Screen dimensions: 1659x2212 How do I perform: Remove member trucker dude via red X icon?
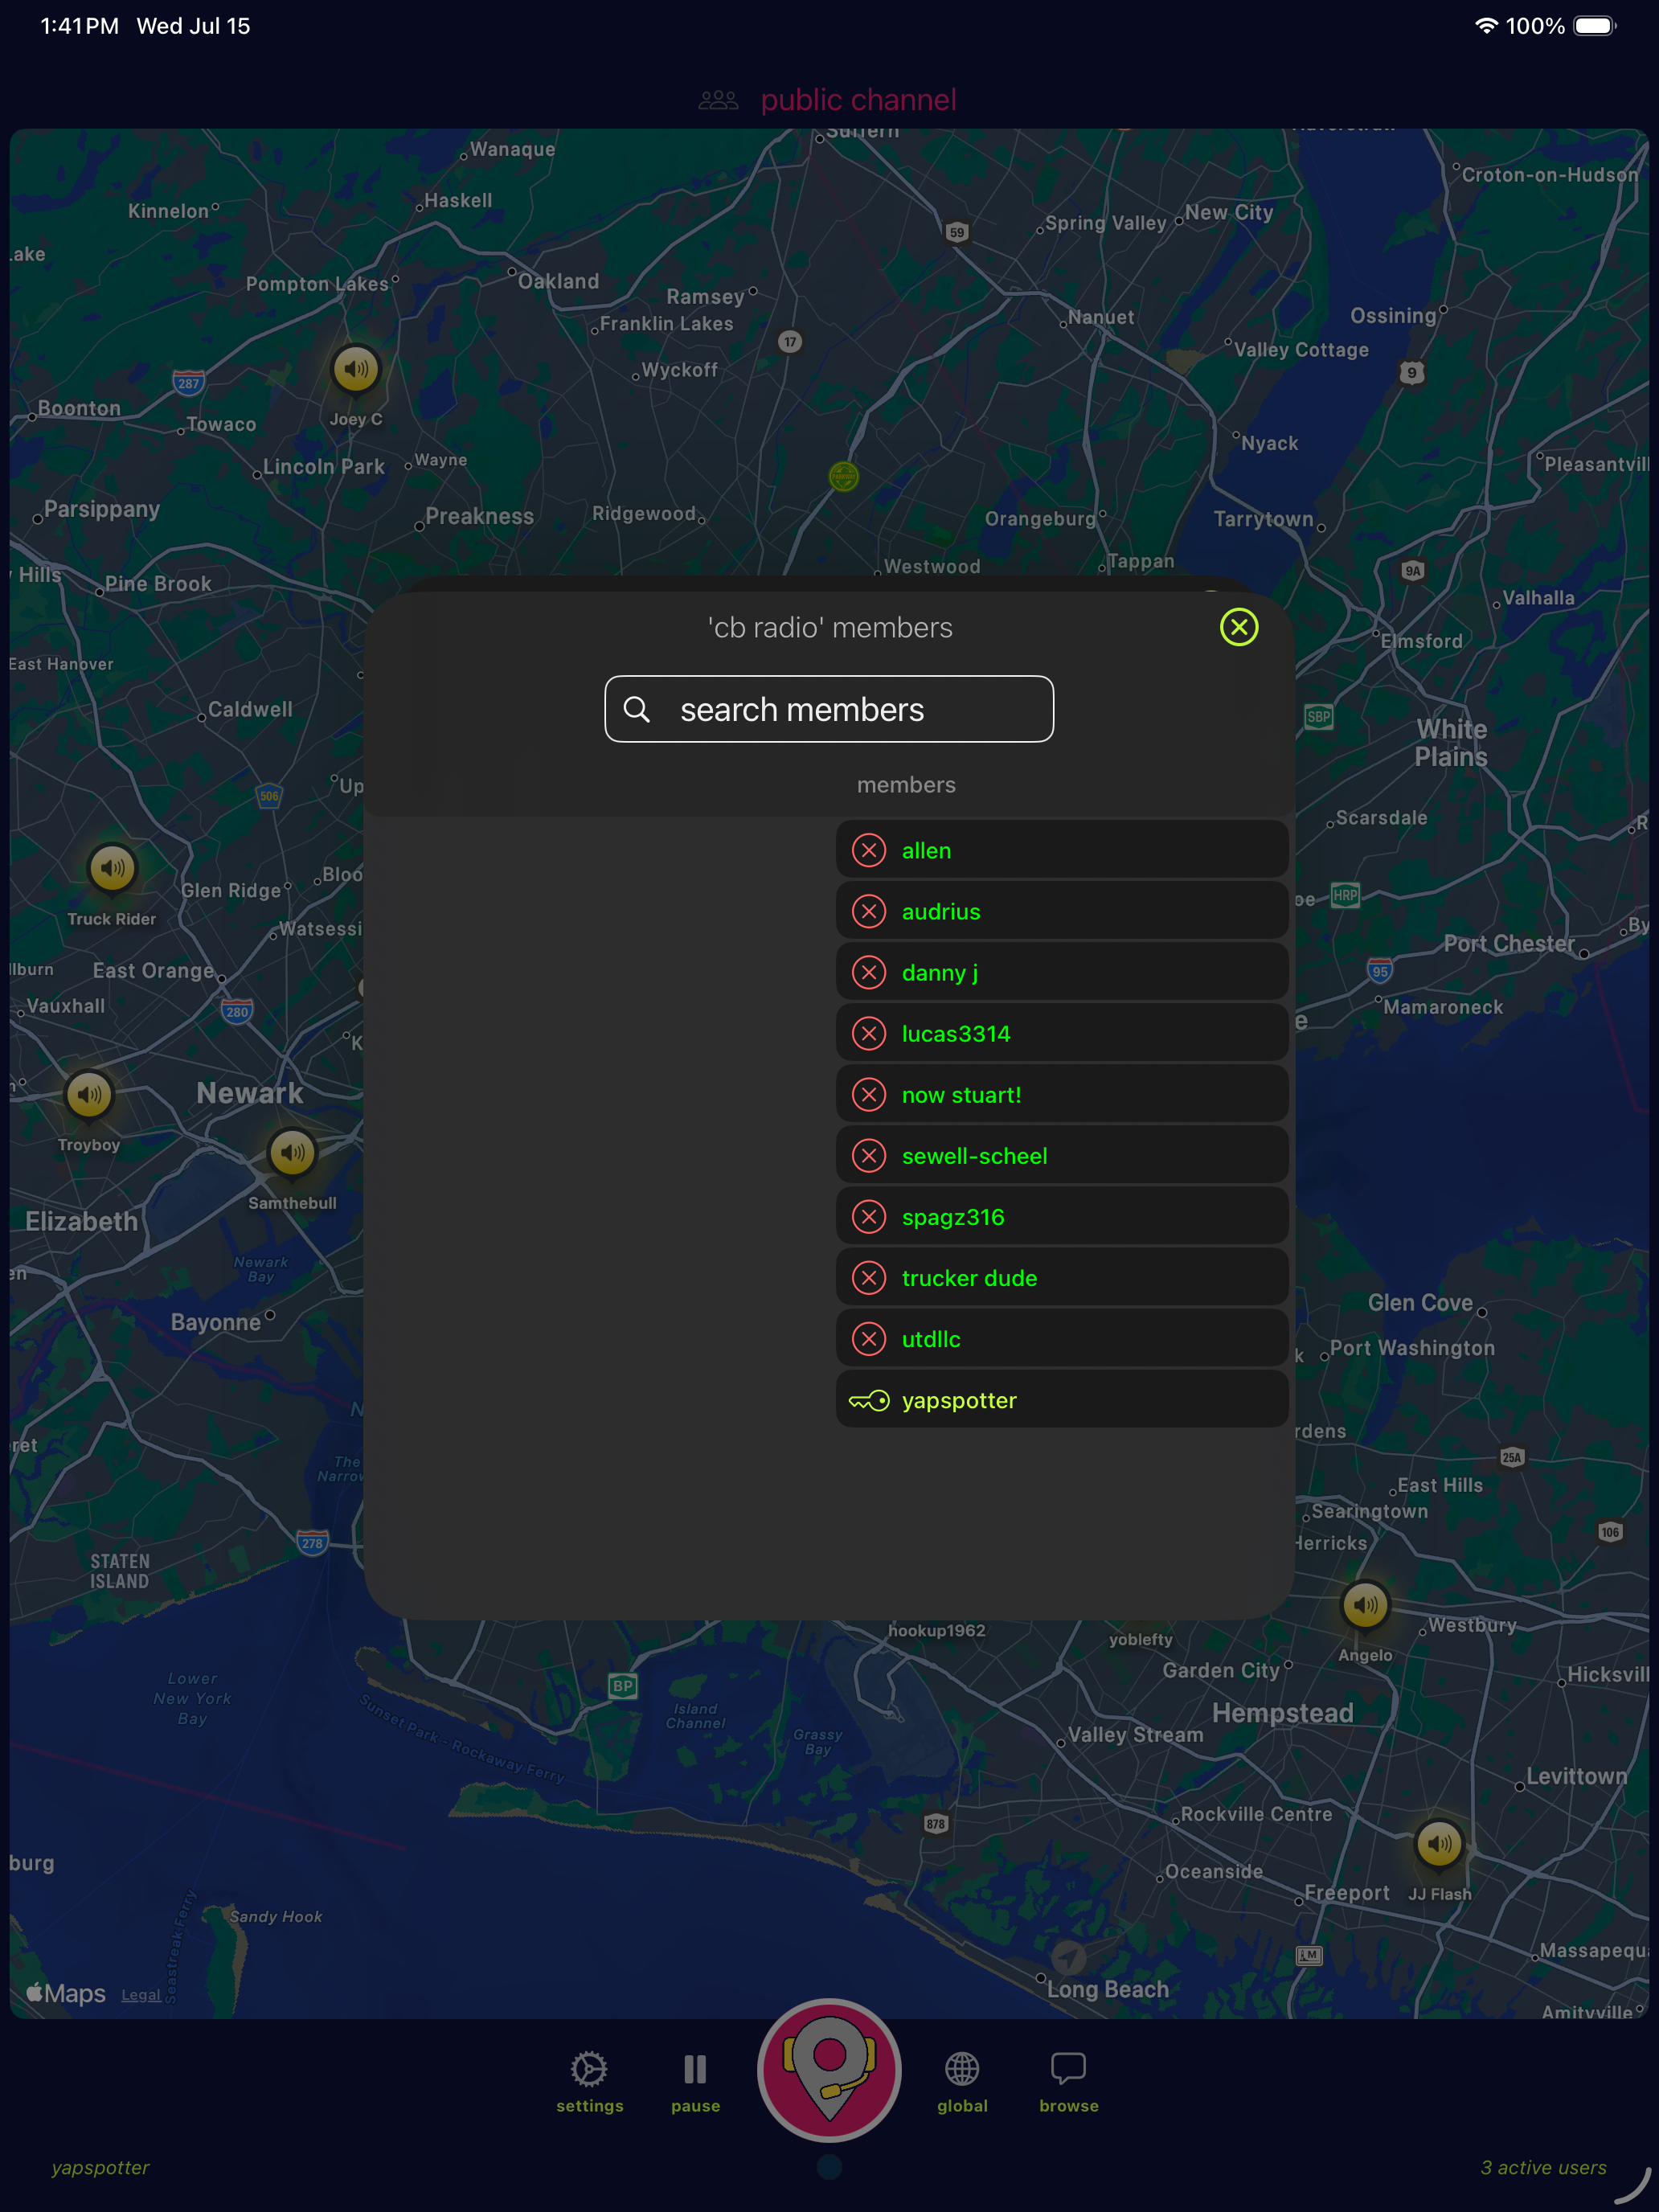click(868, 1277)
